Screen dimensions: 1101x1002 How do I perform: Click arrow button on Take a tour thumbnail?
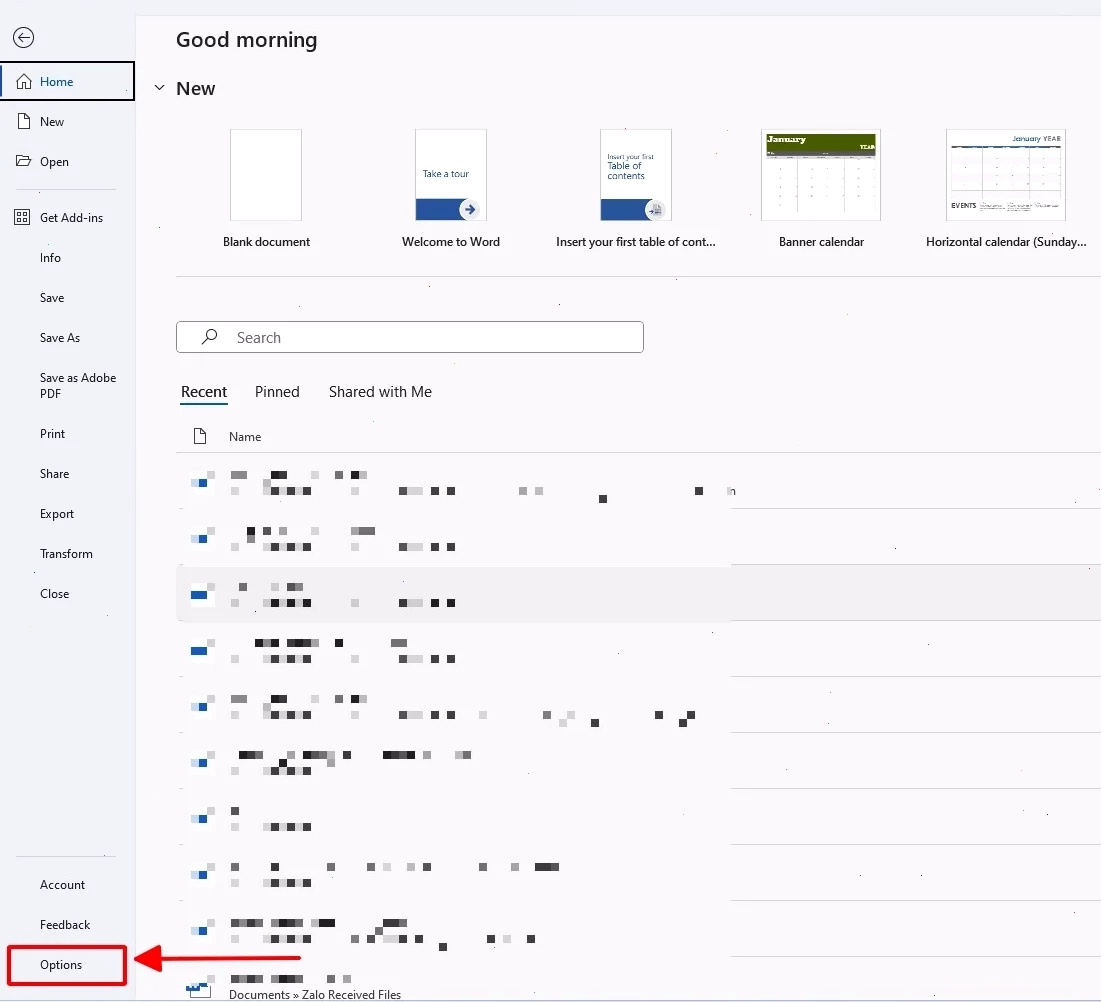point(469,209)
